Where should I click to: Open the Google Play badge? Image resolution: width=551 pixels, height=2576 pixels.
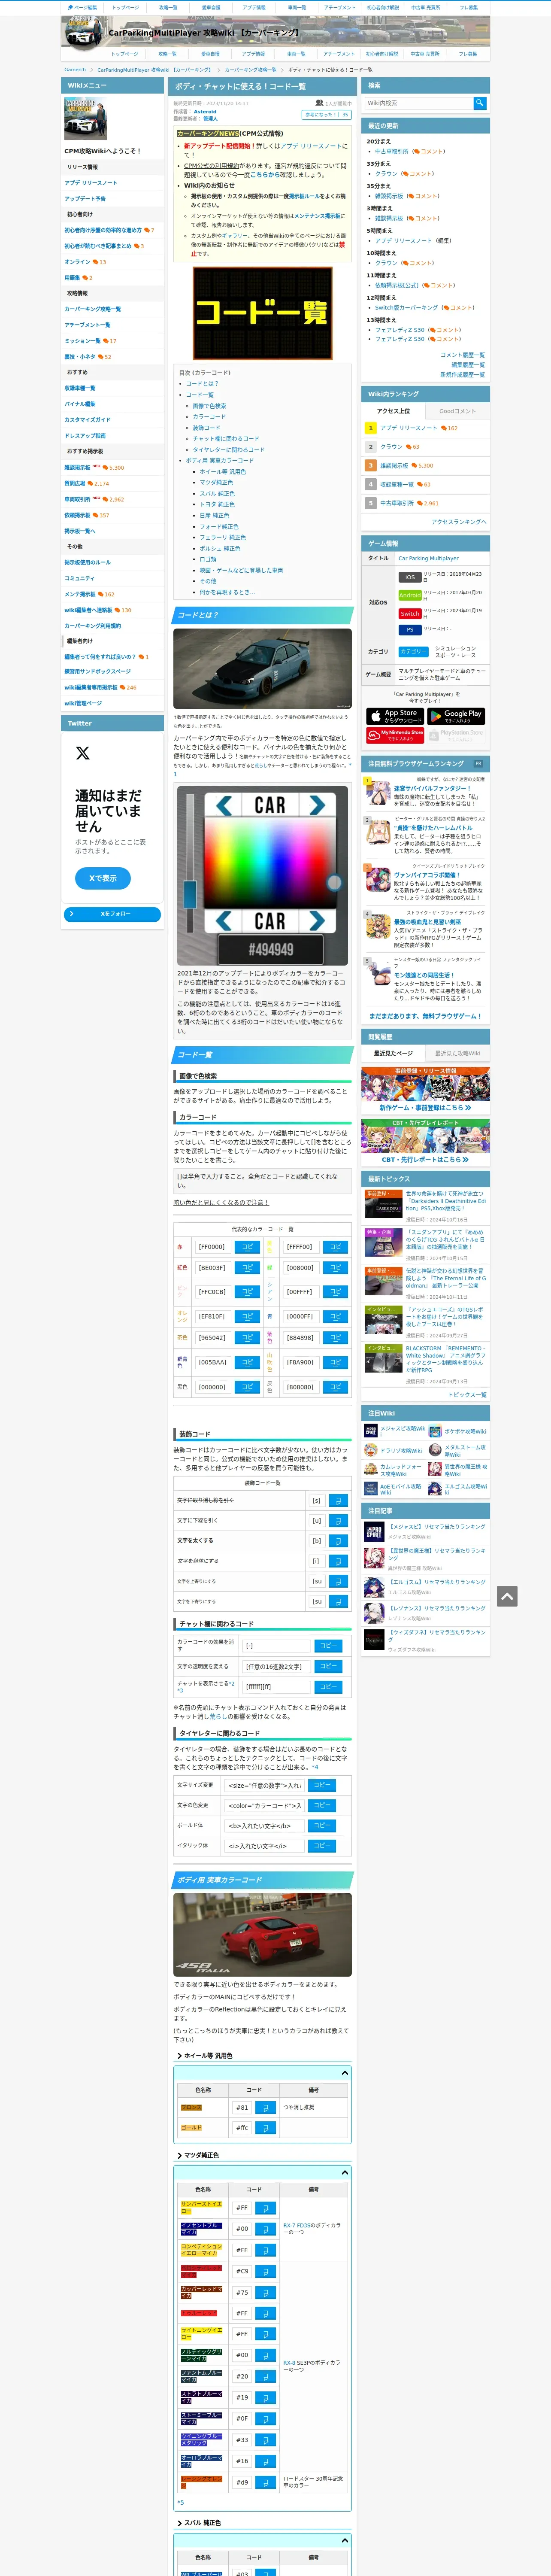(456, 716)
